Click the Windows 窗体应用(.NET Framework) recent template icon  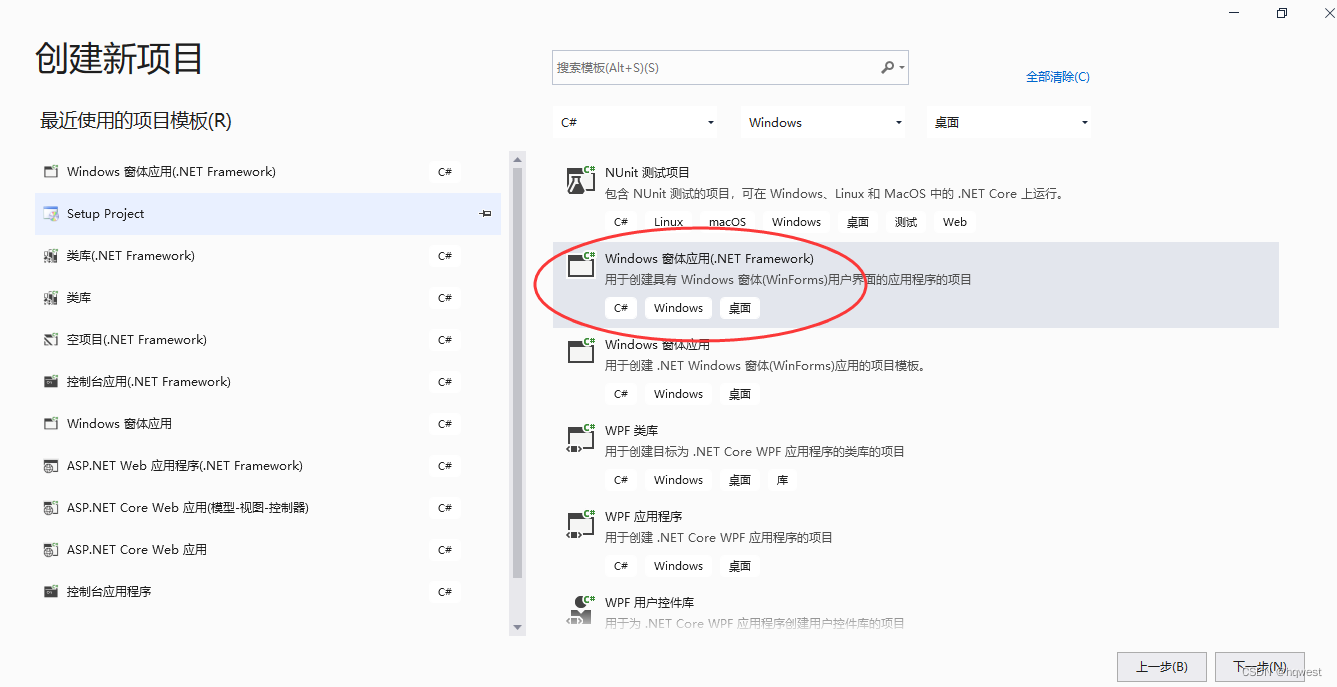pyautogui.click(x=51, y=172)
